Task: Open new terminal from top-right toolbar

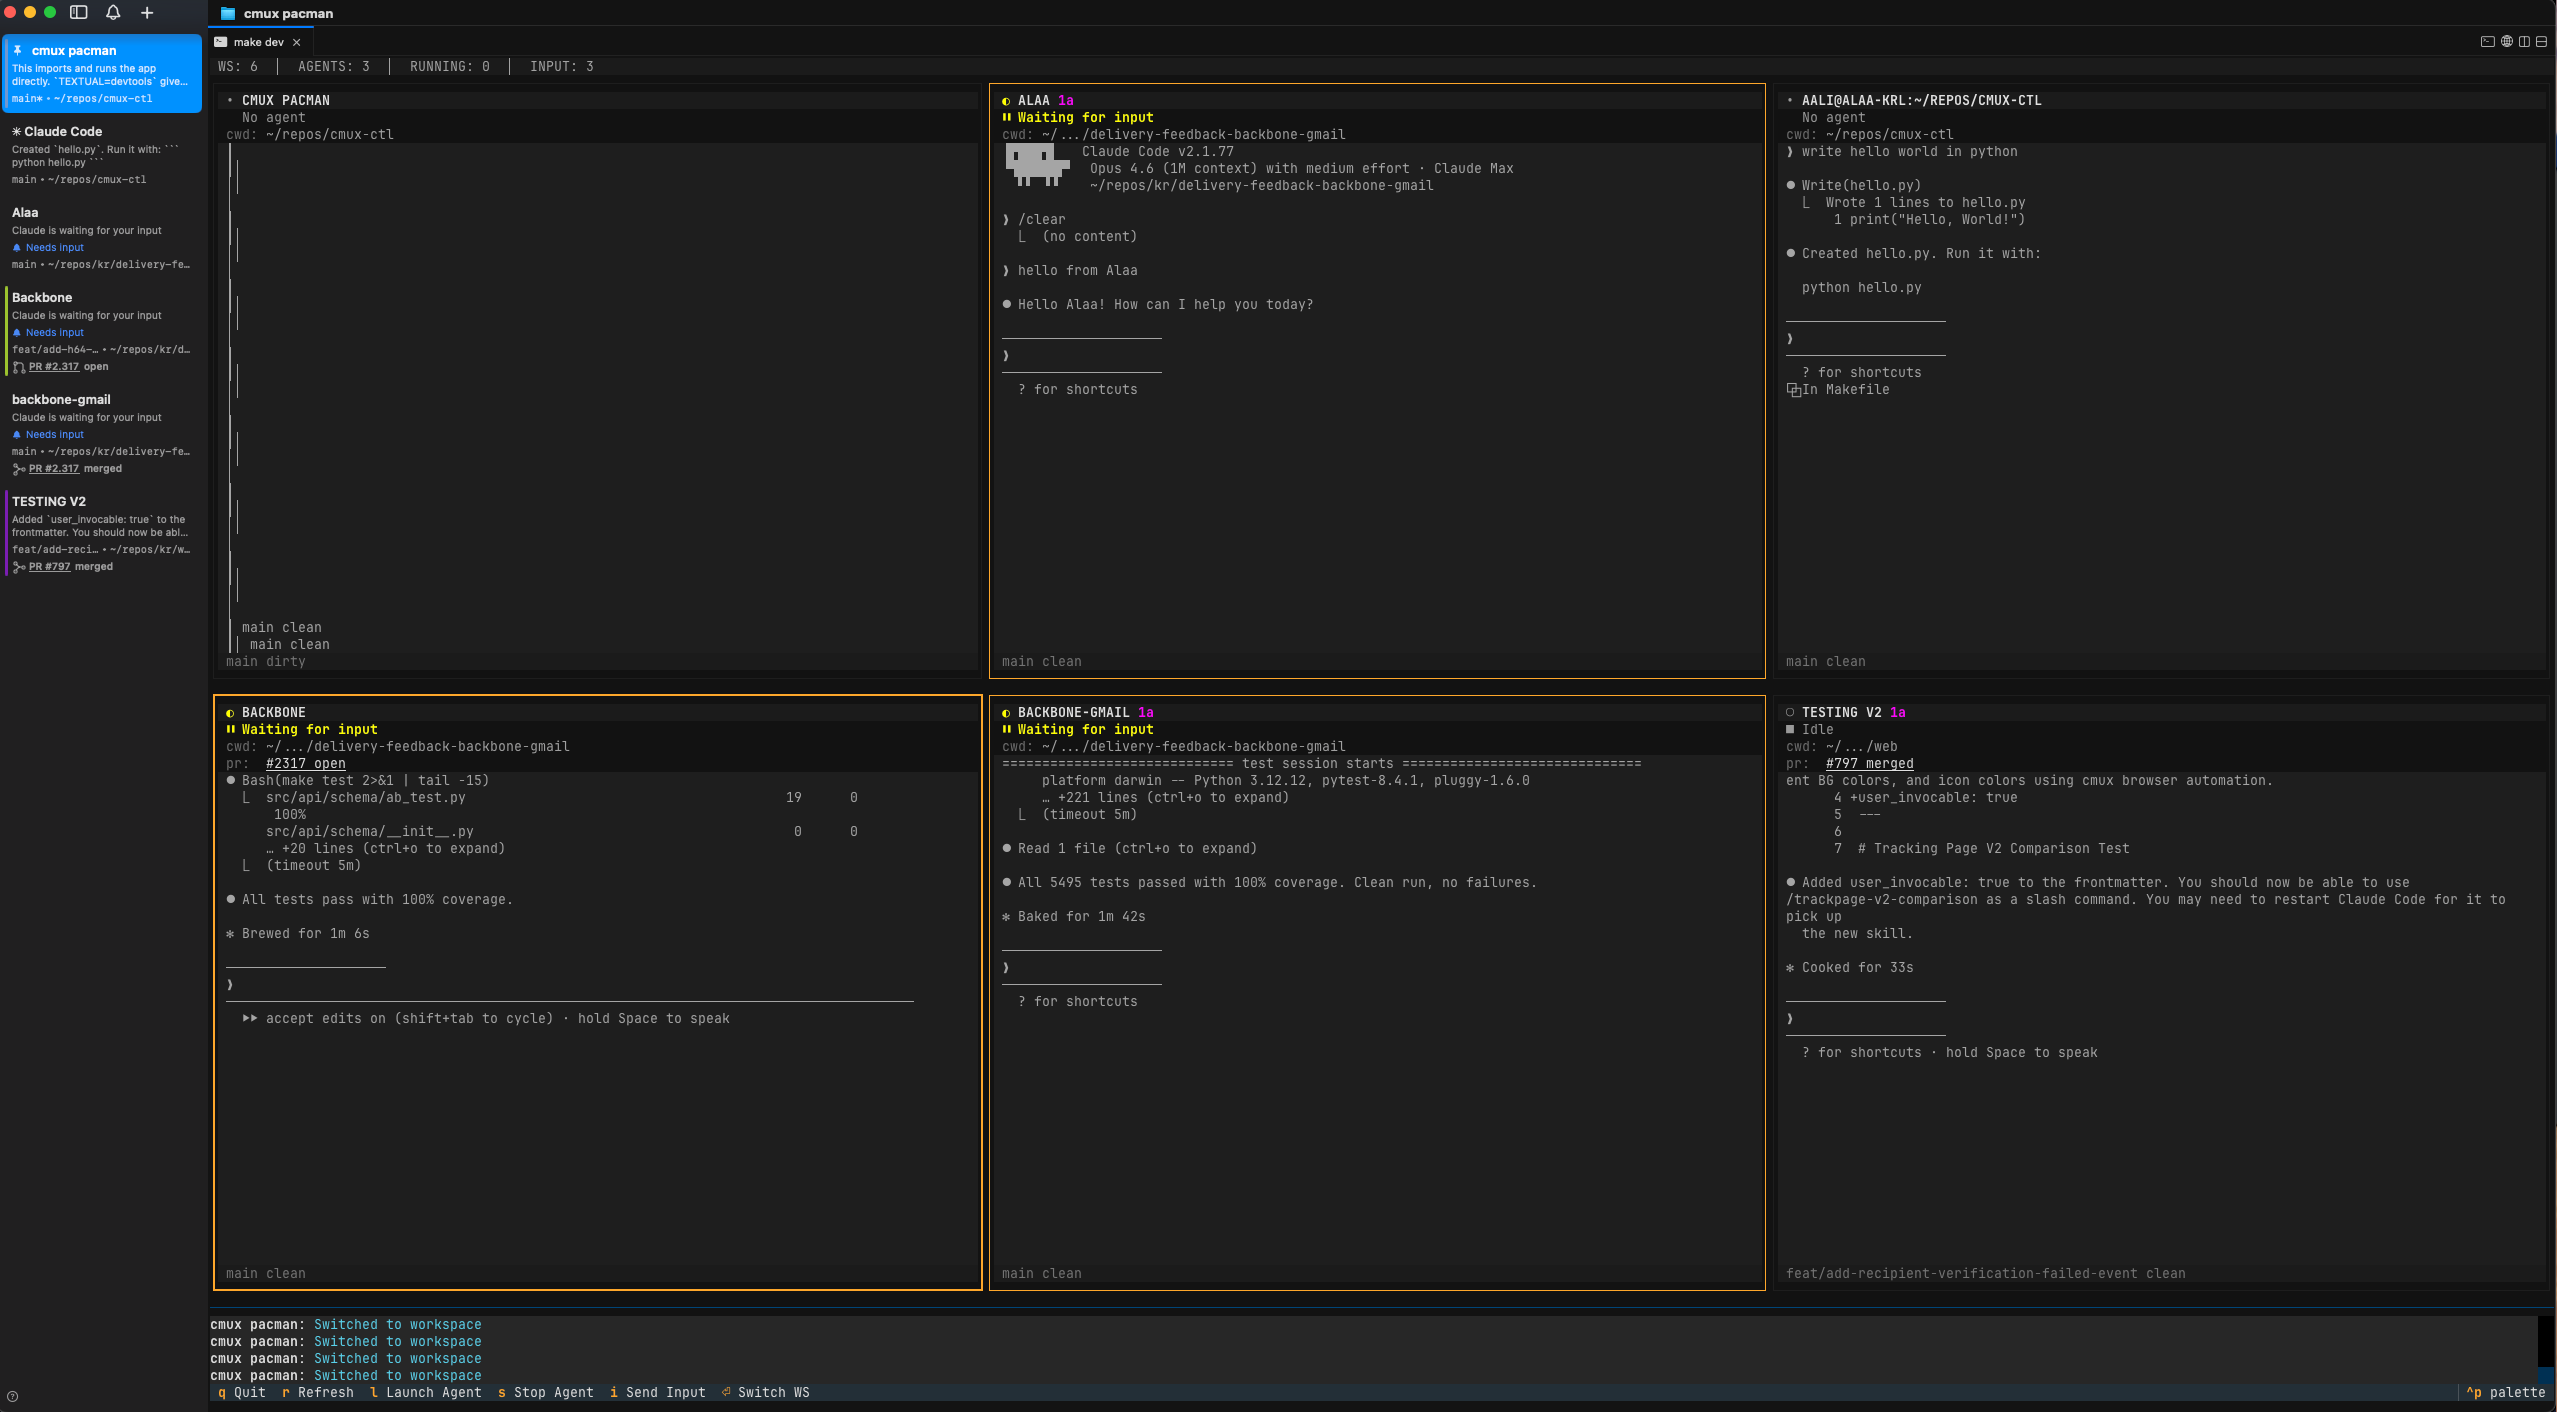Action: click(x=2487, y=42)
